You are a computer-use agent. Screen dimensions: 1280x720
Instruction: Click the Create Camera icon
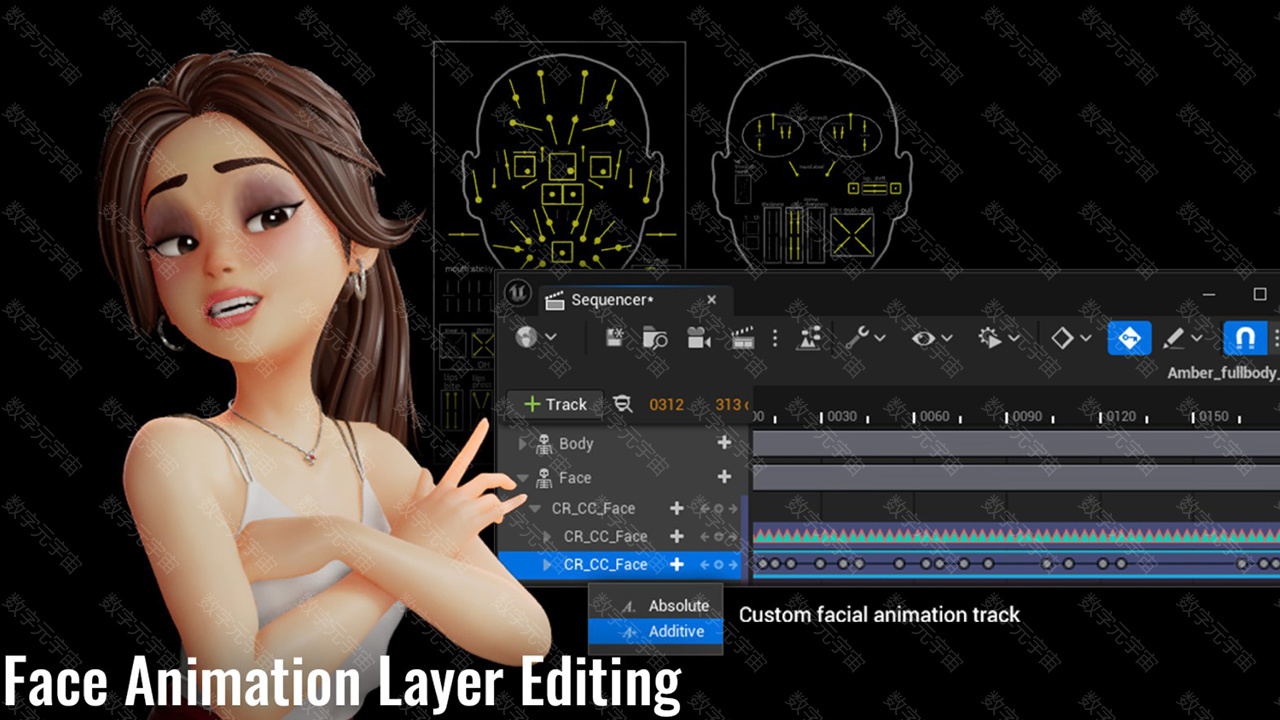pos(699,338)
